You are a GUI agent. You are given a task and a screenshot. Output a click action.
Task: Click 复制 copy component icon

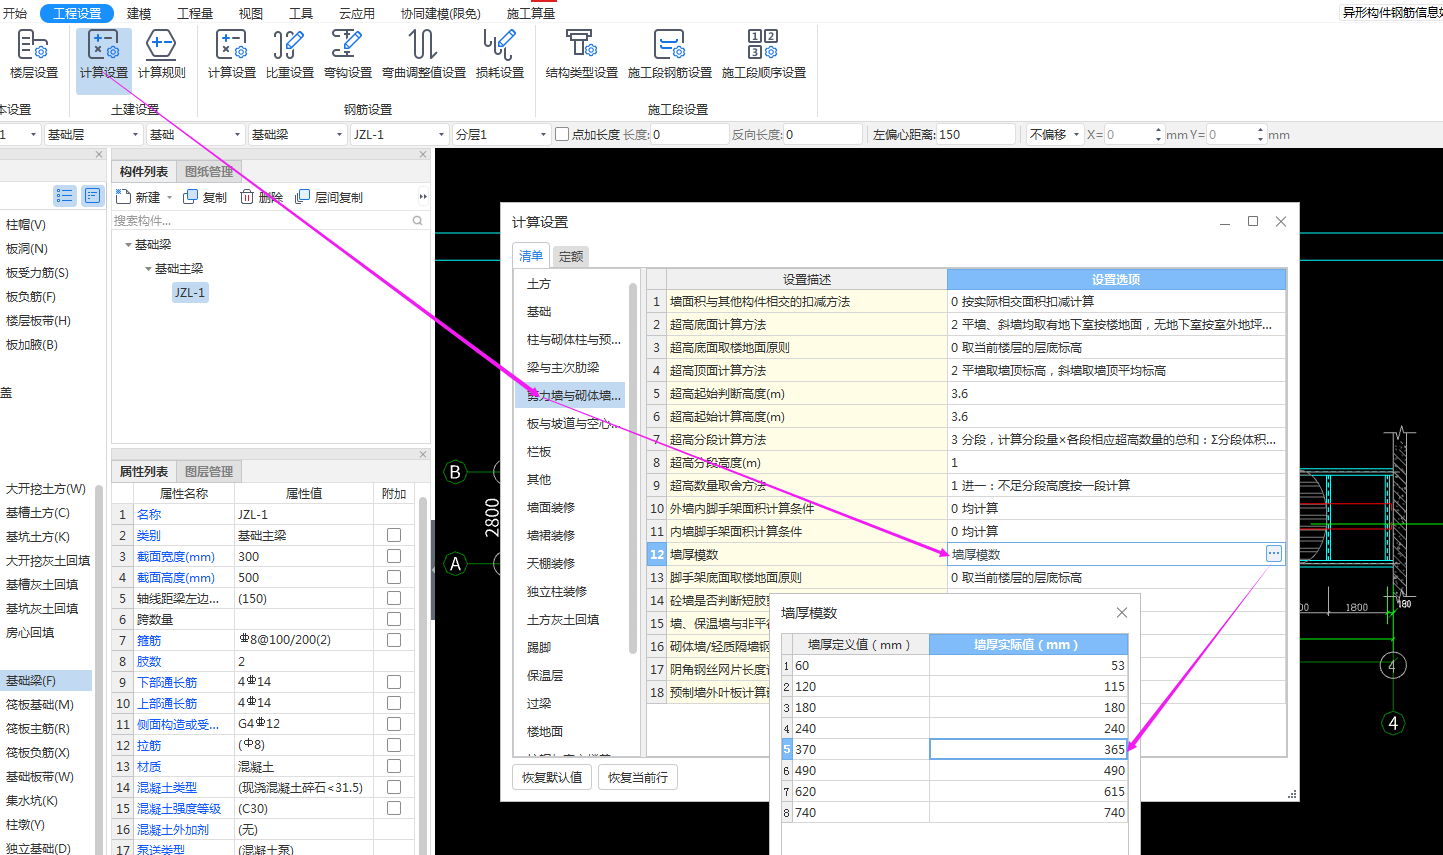pyautogui.click(x=191, y=197)
